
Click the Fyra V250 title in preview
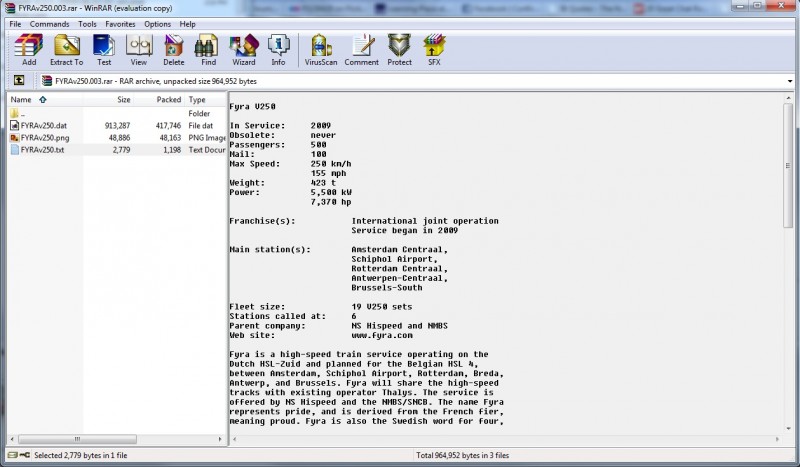click(x=252, y=106)
